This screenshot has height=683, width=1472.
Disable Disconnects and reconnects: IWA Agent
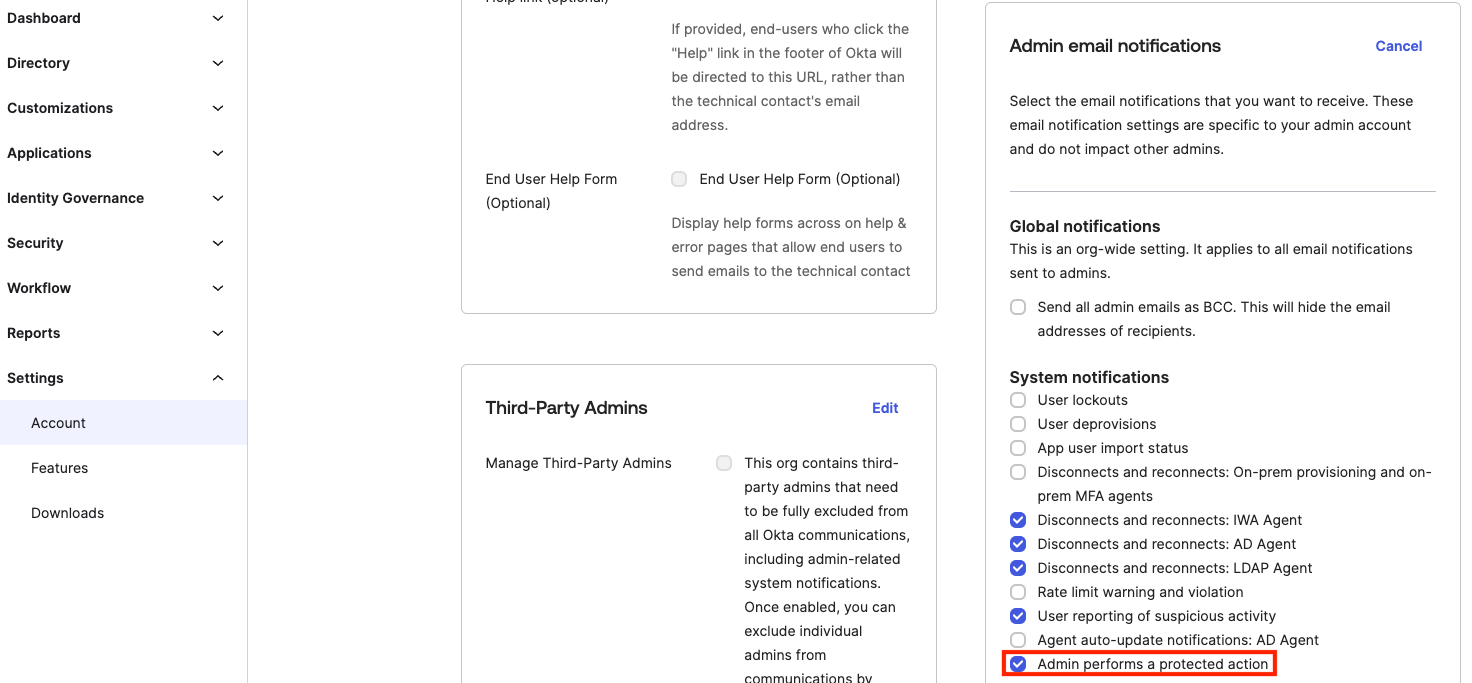click(1017, 520)
